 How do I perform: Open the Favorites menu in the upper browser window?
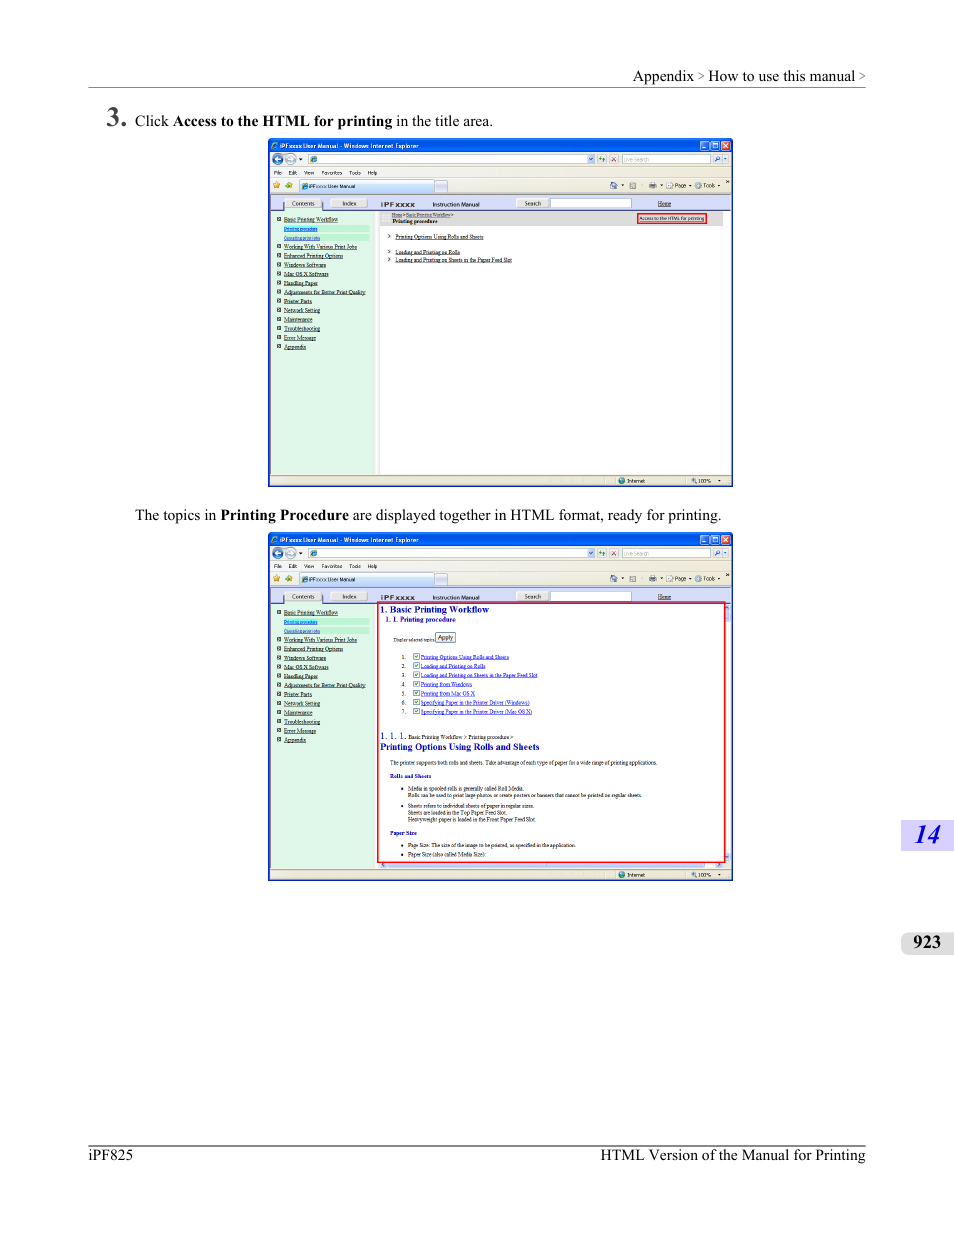[x=331, y=173]
